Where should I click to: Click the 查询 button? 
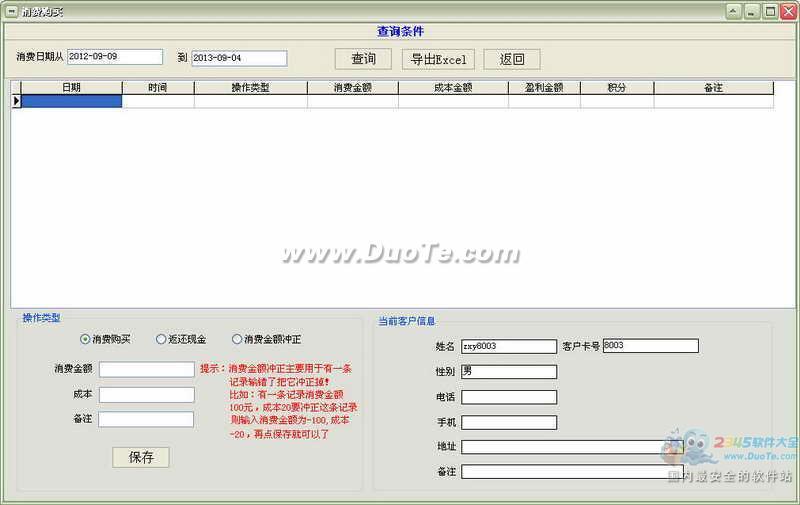pos(364,59)
